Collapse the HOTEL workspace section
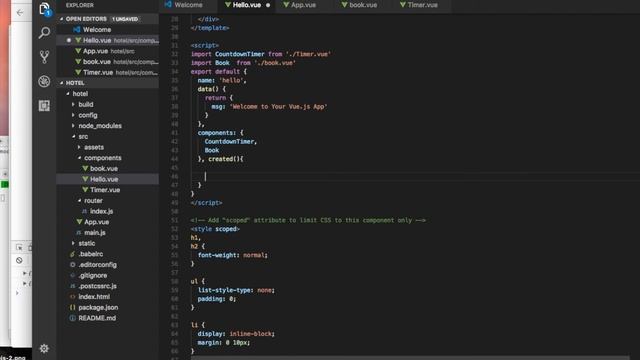640x360 pixels. (x=62, y=83)
